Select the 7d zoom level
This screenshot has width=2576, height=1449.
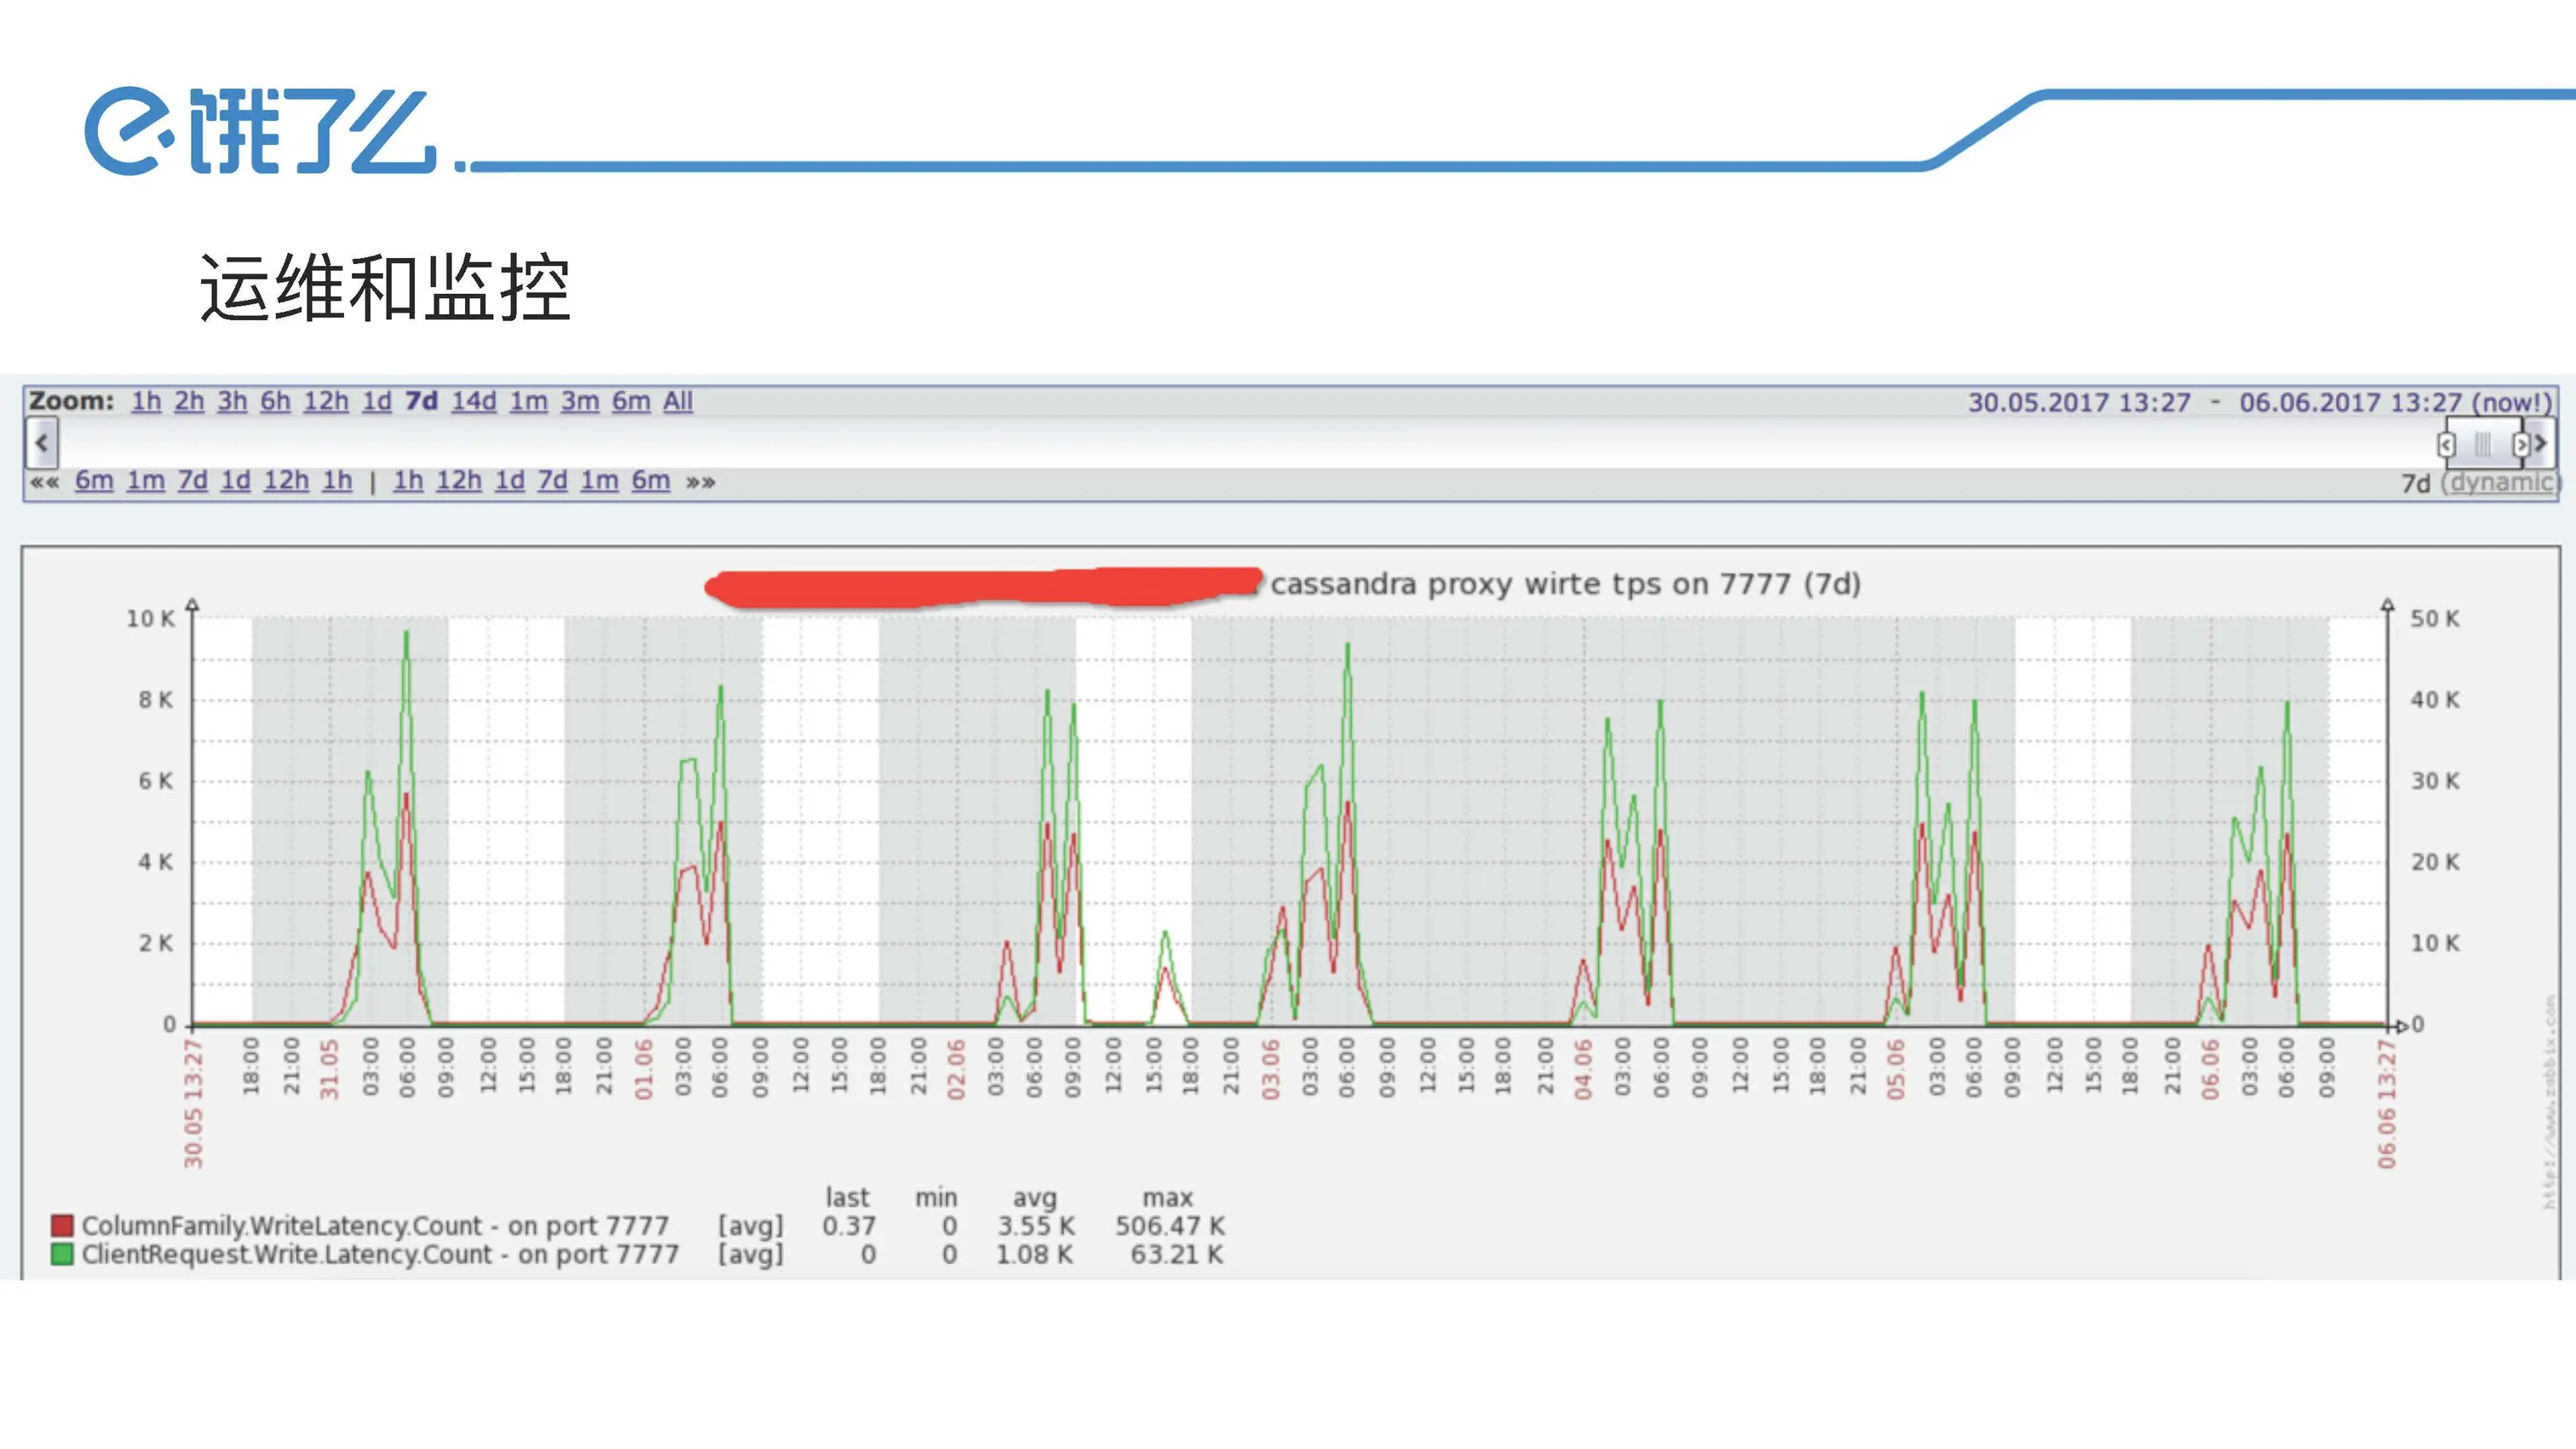(x=421, y=401)
